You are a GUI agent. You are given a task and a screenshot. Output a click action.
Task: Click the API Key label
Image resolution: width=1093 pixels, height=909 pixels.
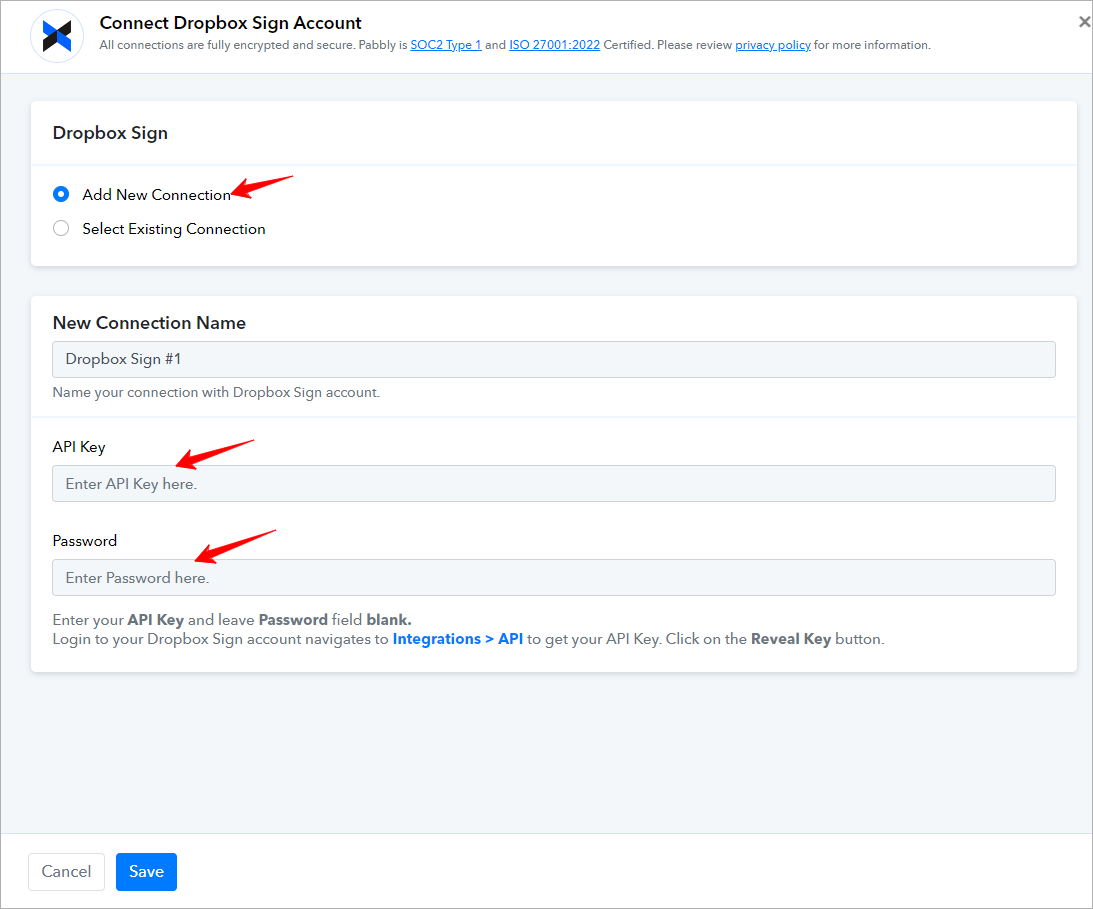pos(79,448)
